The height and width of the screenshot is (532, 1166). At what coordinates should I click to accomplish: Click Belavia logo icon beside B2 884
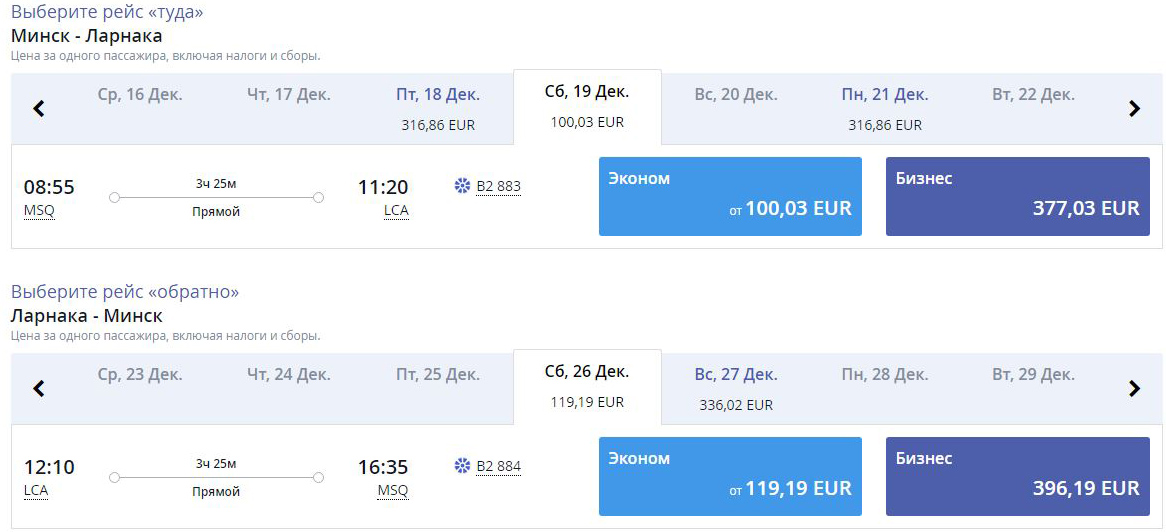pyautogui.click(x=463, y=467)
